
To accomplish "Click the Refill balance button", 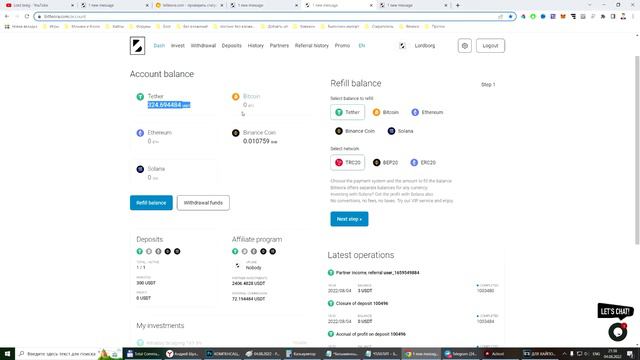I will click(x=151, y=203).
